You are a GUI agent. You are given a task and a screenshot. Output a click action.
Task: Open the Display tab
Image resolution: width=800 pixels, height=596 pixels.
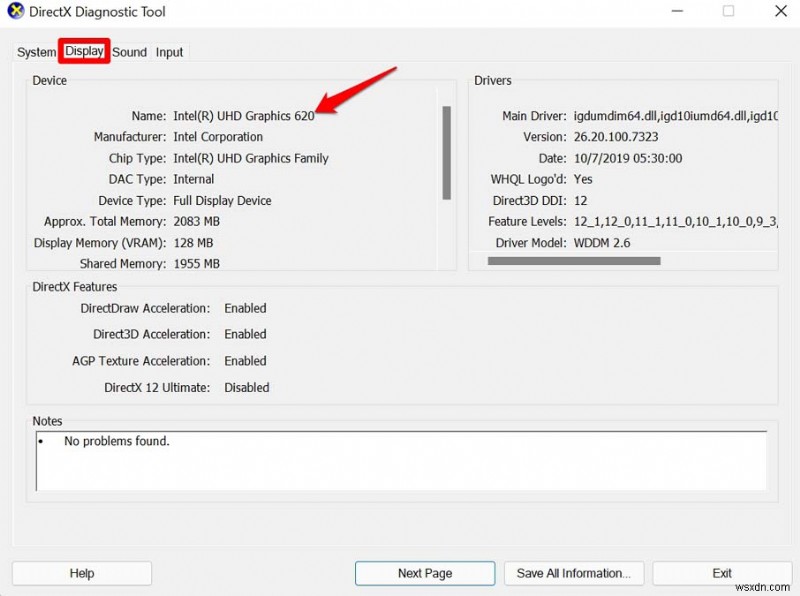pyautogui.click(x=84, y=52)
